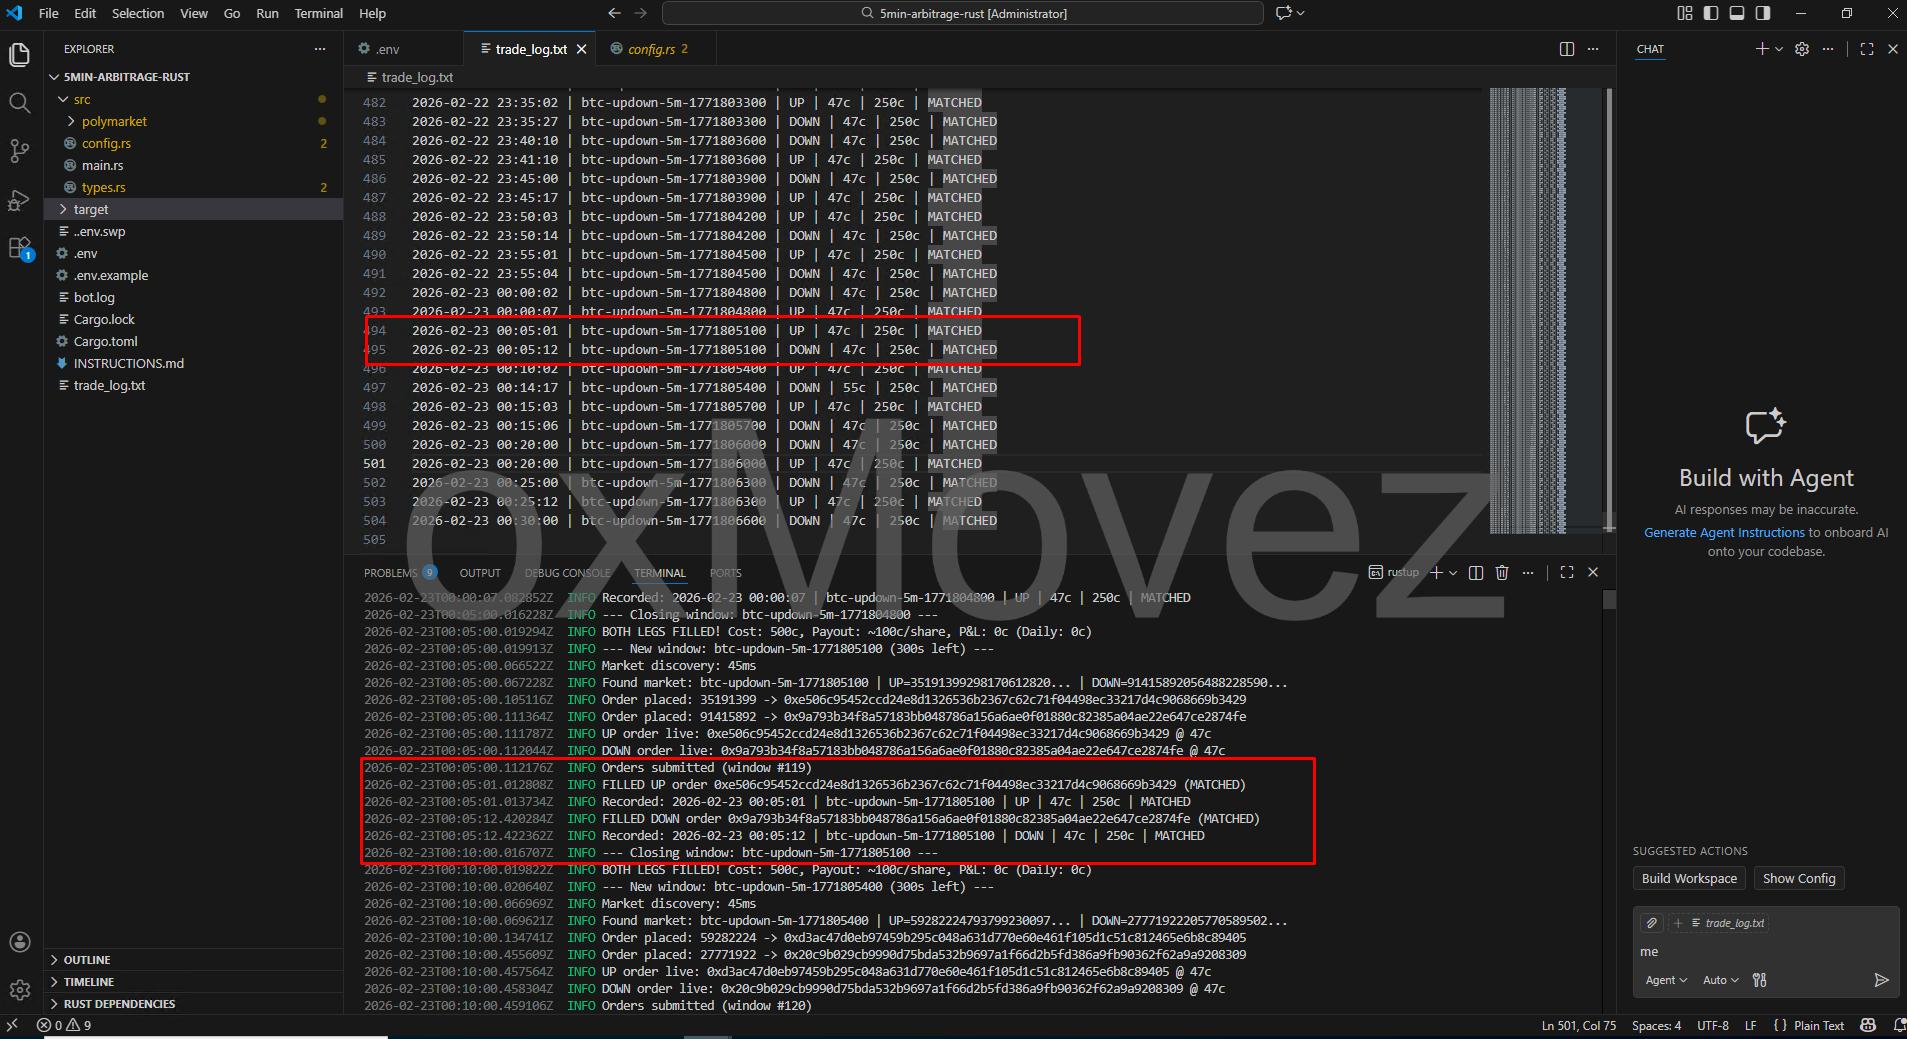This screenshot has height=1039, width=1907.
Task: Open the Manage gear in the activity bar
Action: click(x=20, y=990)
